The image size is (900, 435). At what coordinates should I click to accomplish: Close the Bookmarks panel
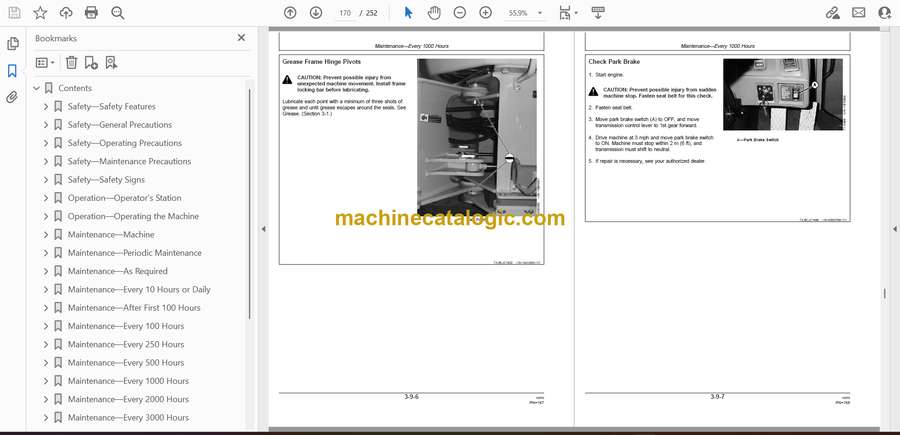tap(241, 38)
